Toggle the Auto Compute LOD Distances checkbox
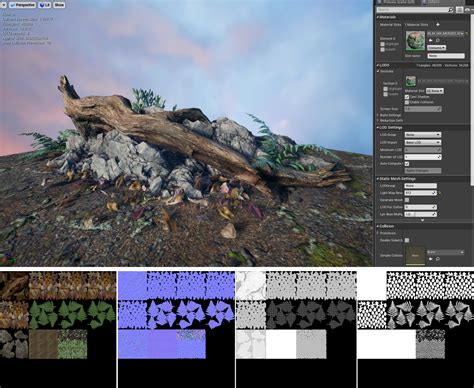The width and height of the screenshot is (474, 388). (407, 164)
